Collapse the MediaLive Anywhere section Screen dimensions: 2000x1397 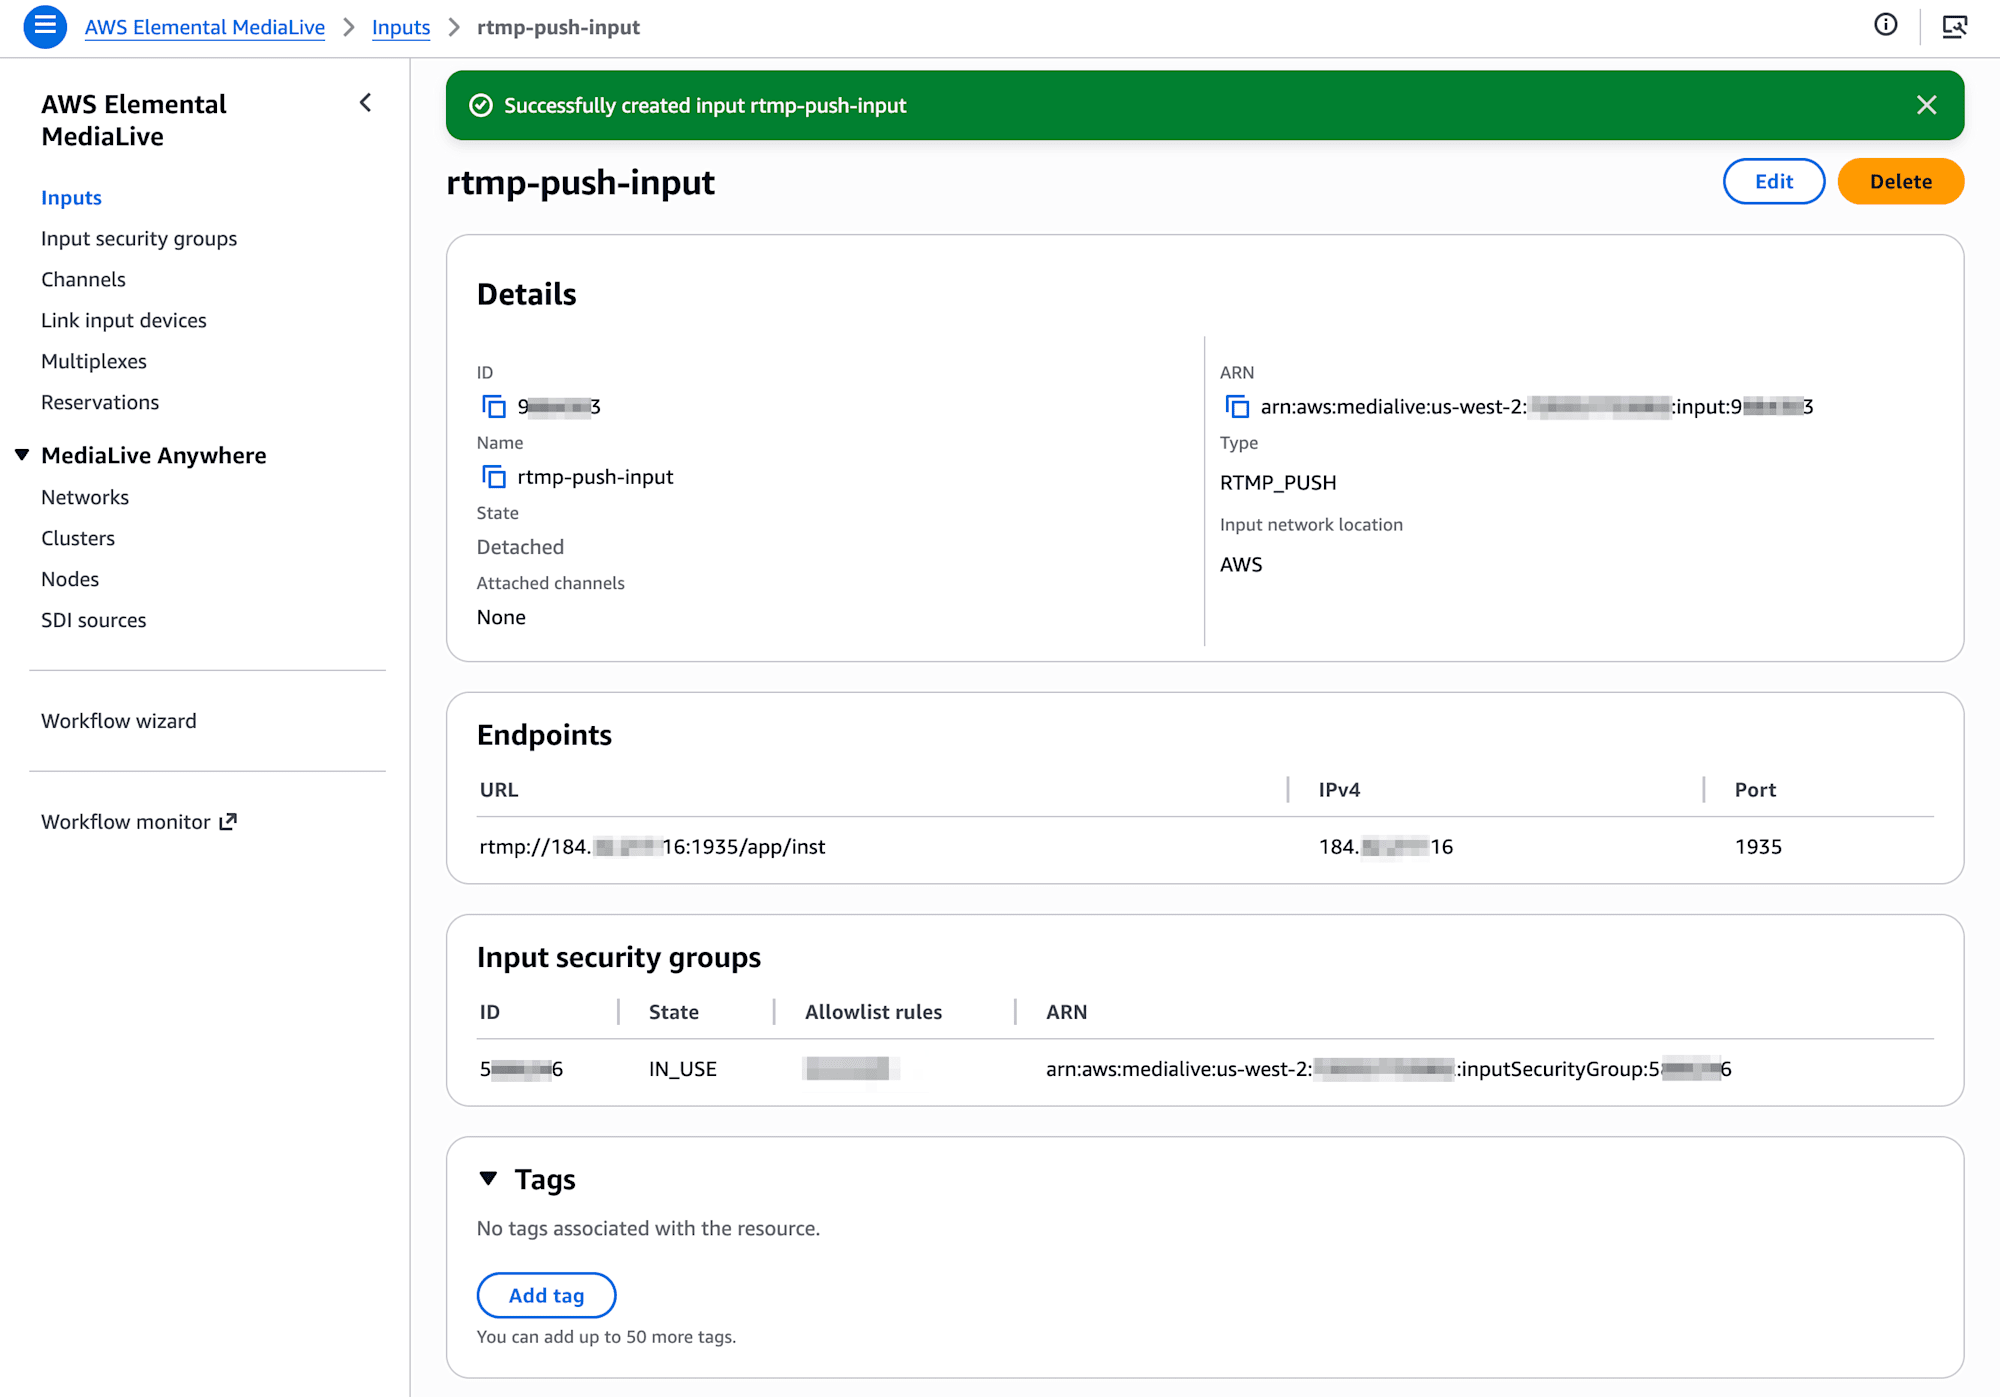pyautogui.click(x=22, y=455)
